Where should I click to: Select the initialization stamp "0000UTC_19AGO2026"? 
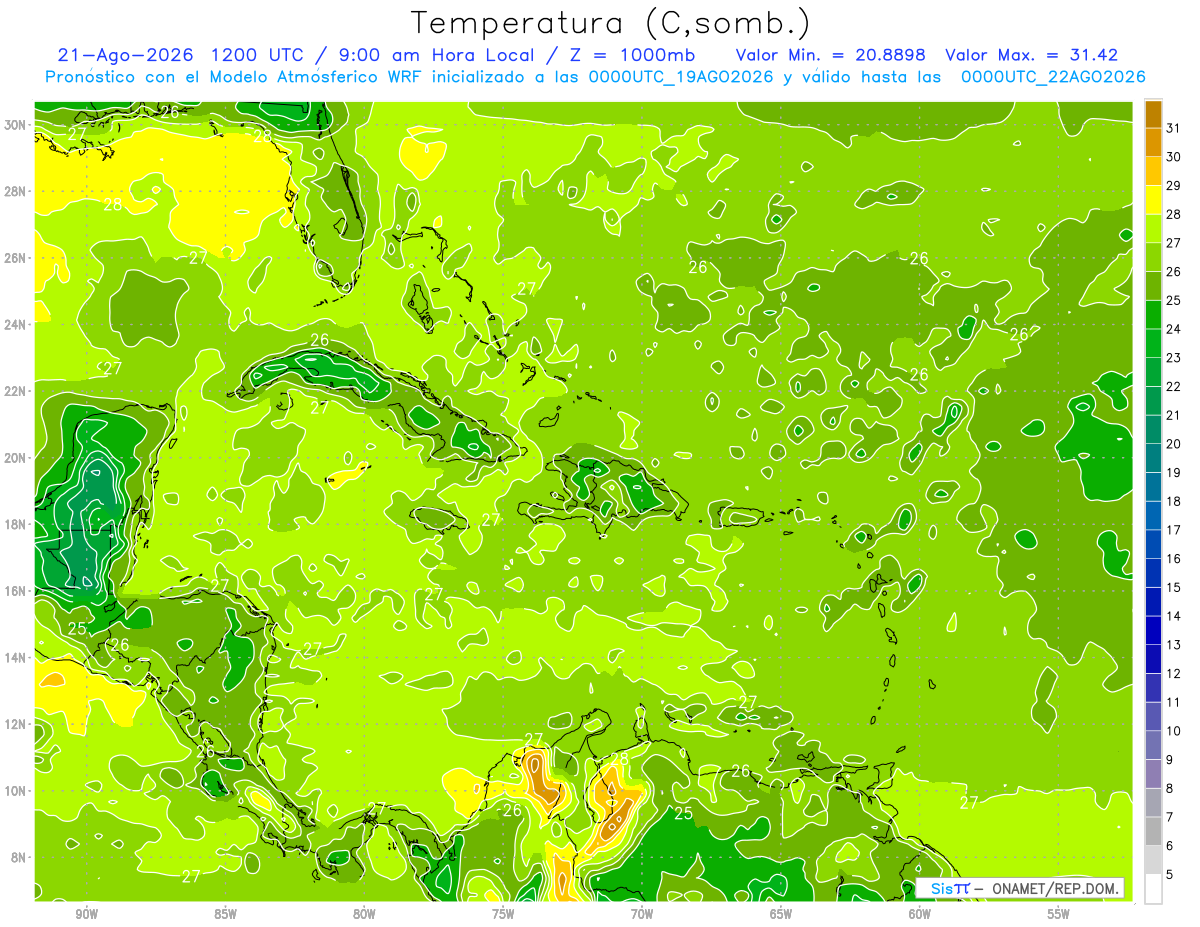[680, 77]
